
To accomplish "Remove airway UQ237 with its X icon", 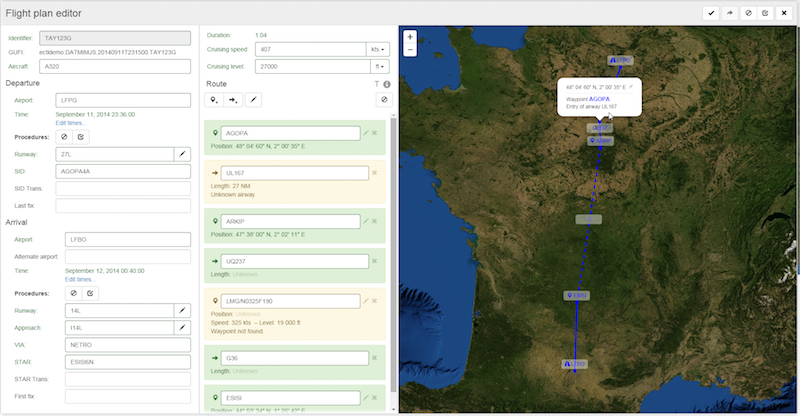I will pyautogui.click(x=374, y=261).
